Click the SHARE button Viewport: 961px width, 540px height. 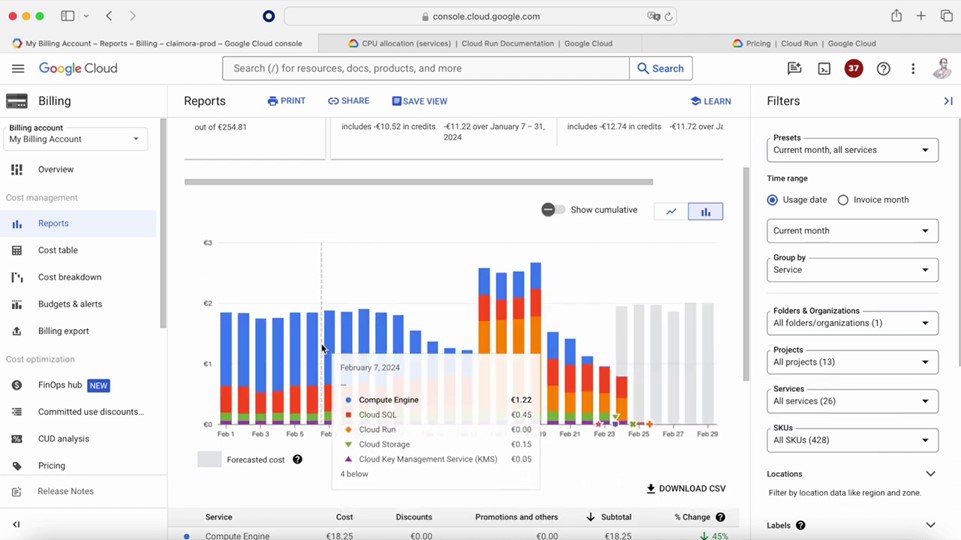(x=348, y=101)
